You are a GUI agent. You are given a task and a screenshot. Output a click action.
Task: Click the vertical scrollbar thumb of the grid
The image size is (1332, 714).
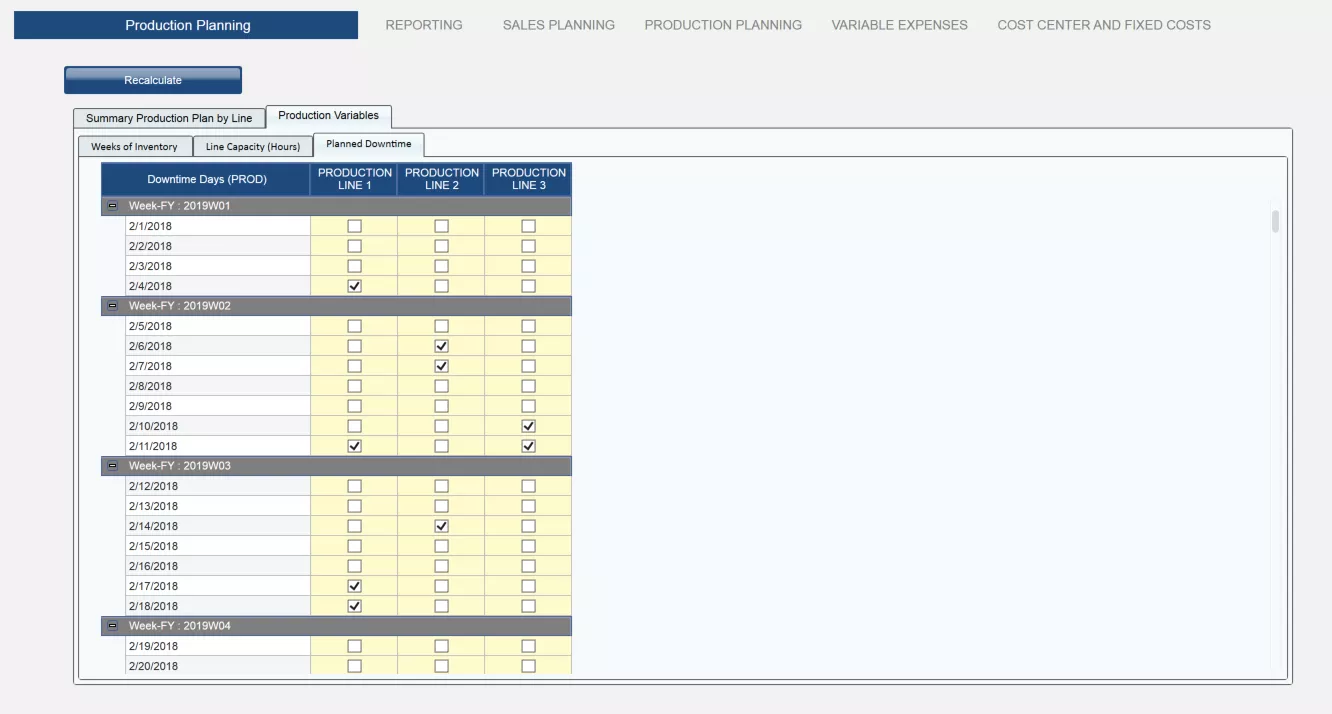coord(1275,221)
